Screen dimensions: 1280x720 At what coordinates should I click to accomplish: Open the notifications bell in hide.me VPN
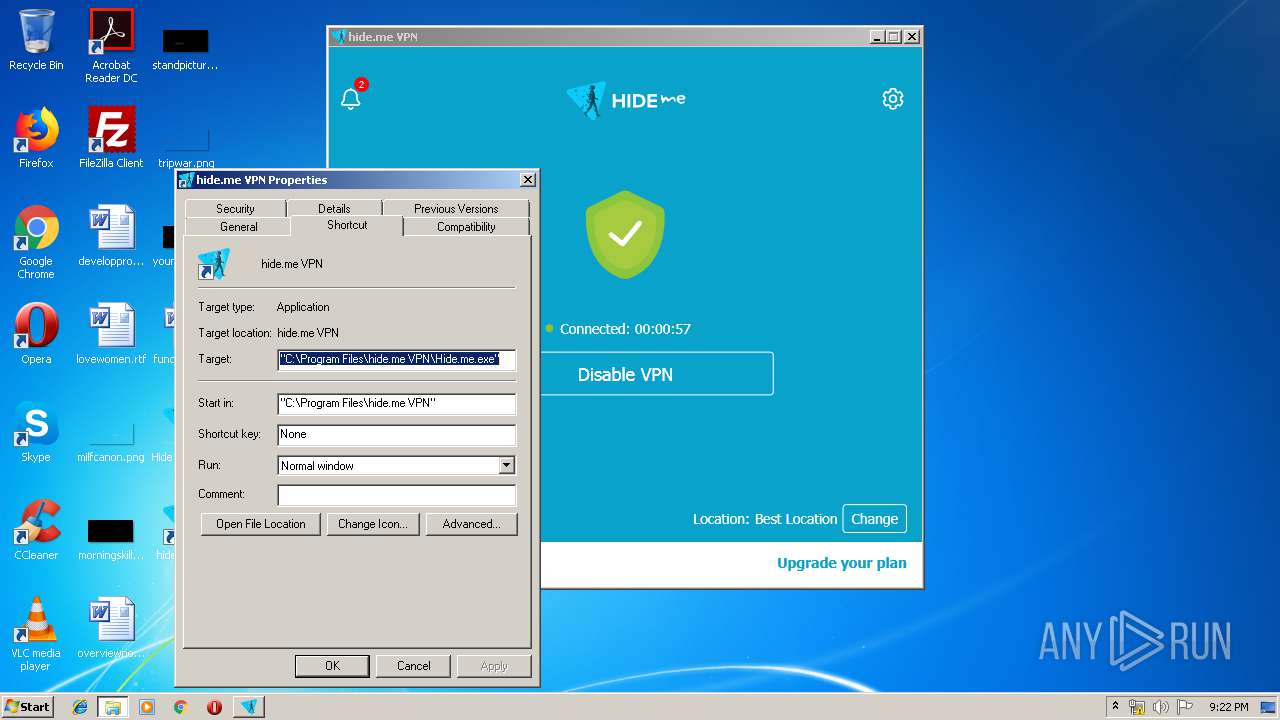(351, 98)
